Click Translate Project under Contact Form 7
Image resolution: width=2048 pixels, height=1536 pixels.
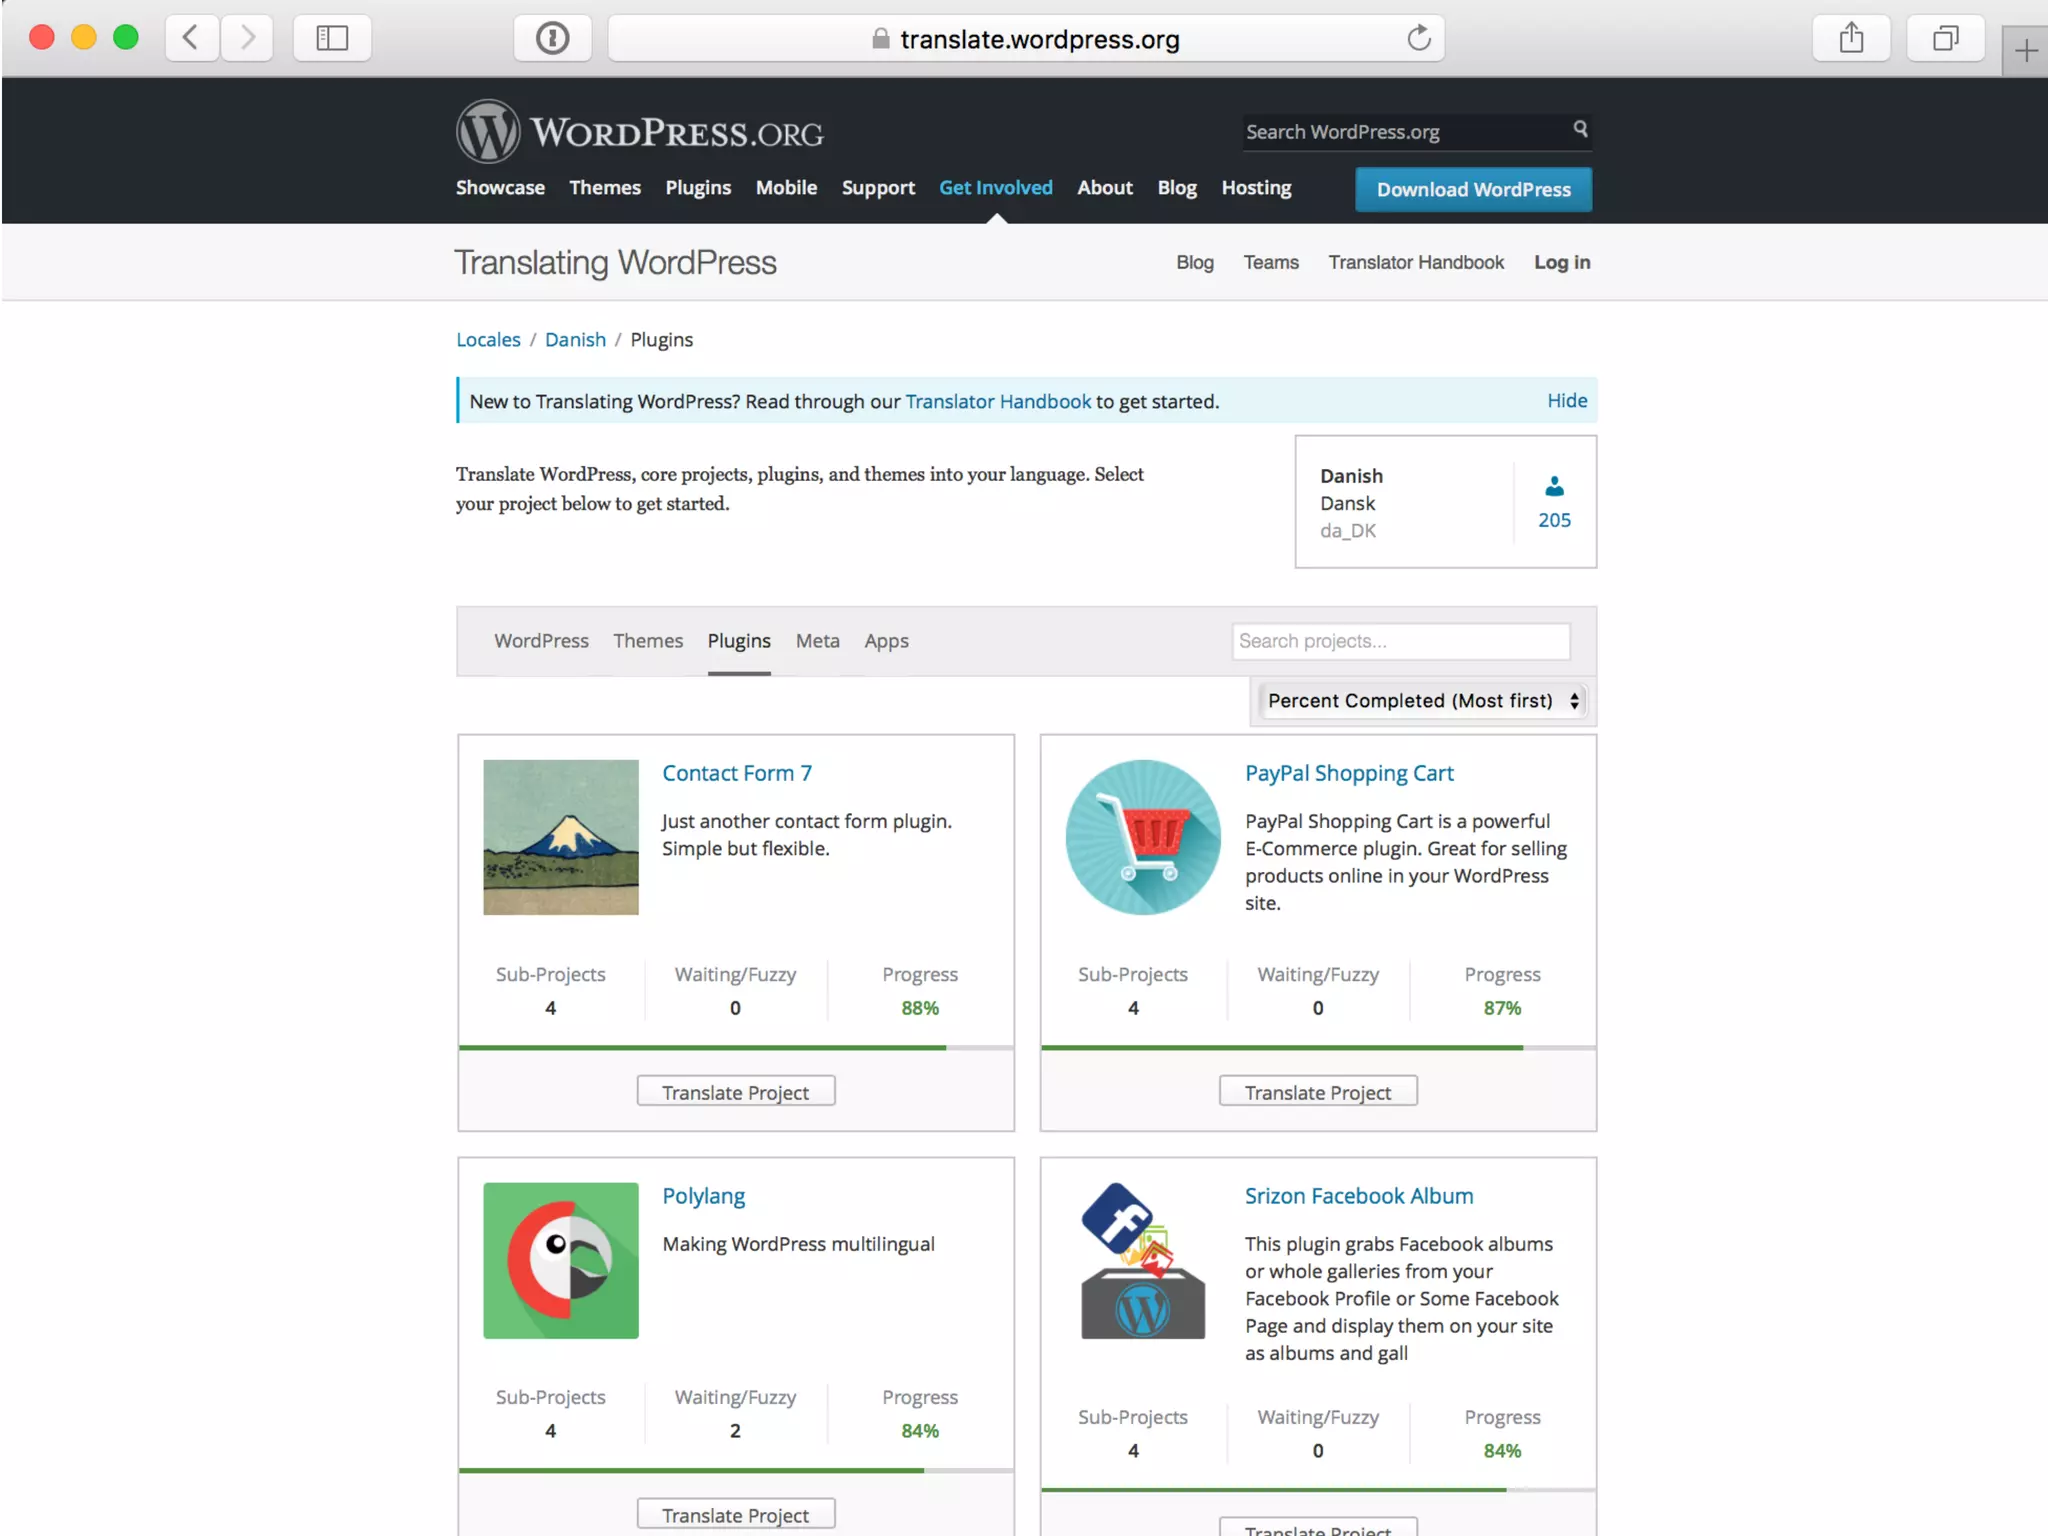(735, 1092)
